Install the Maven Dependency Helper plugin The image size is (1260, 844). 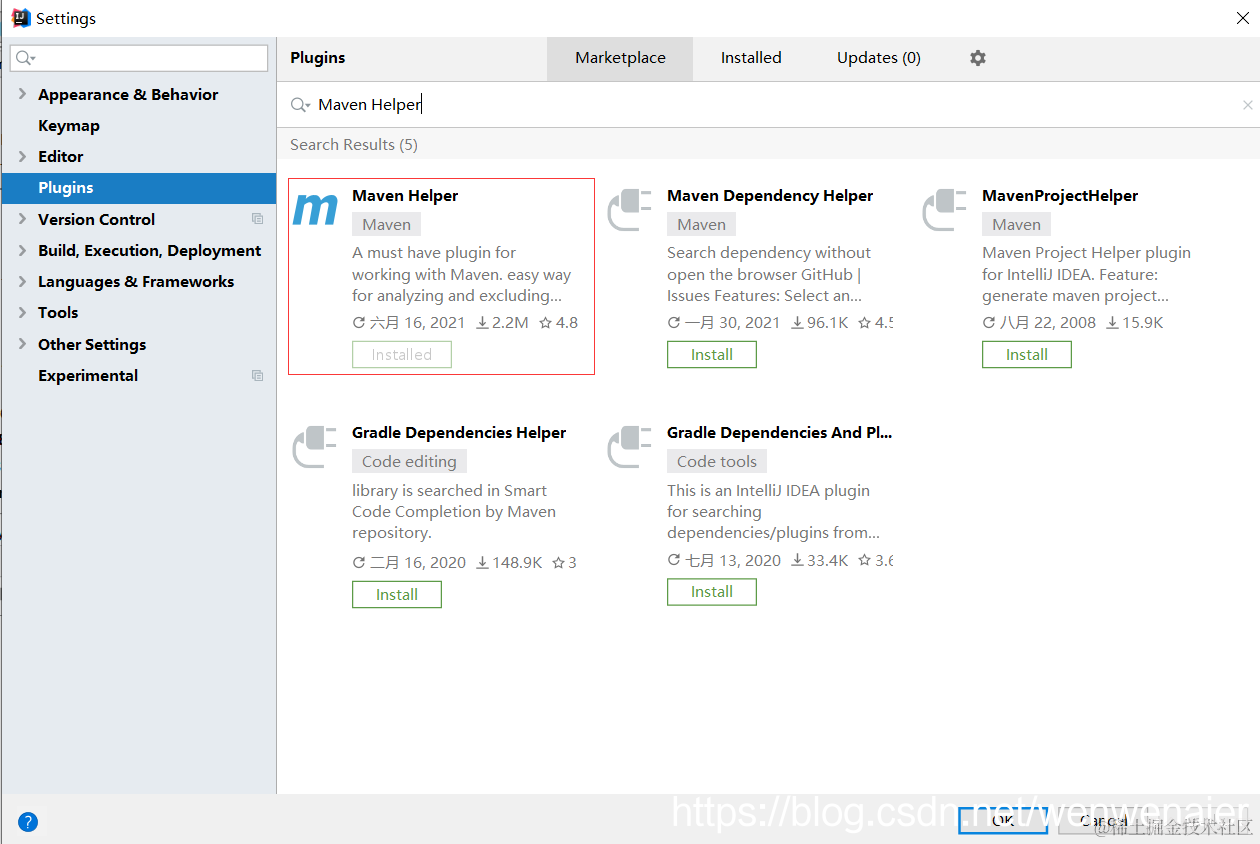tap(712, 354)
